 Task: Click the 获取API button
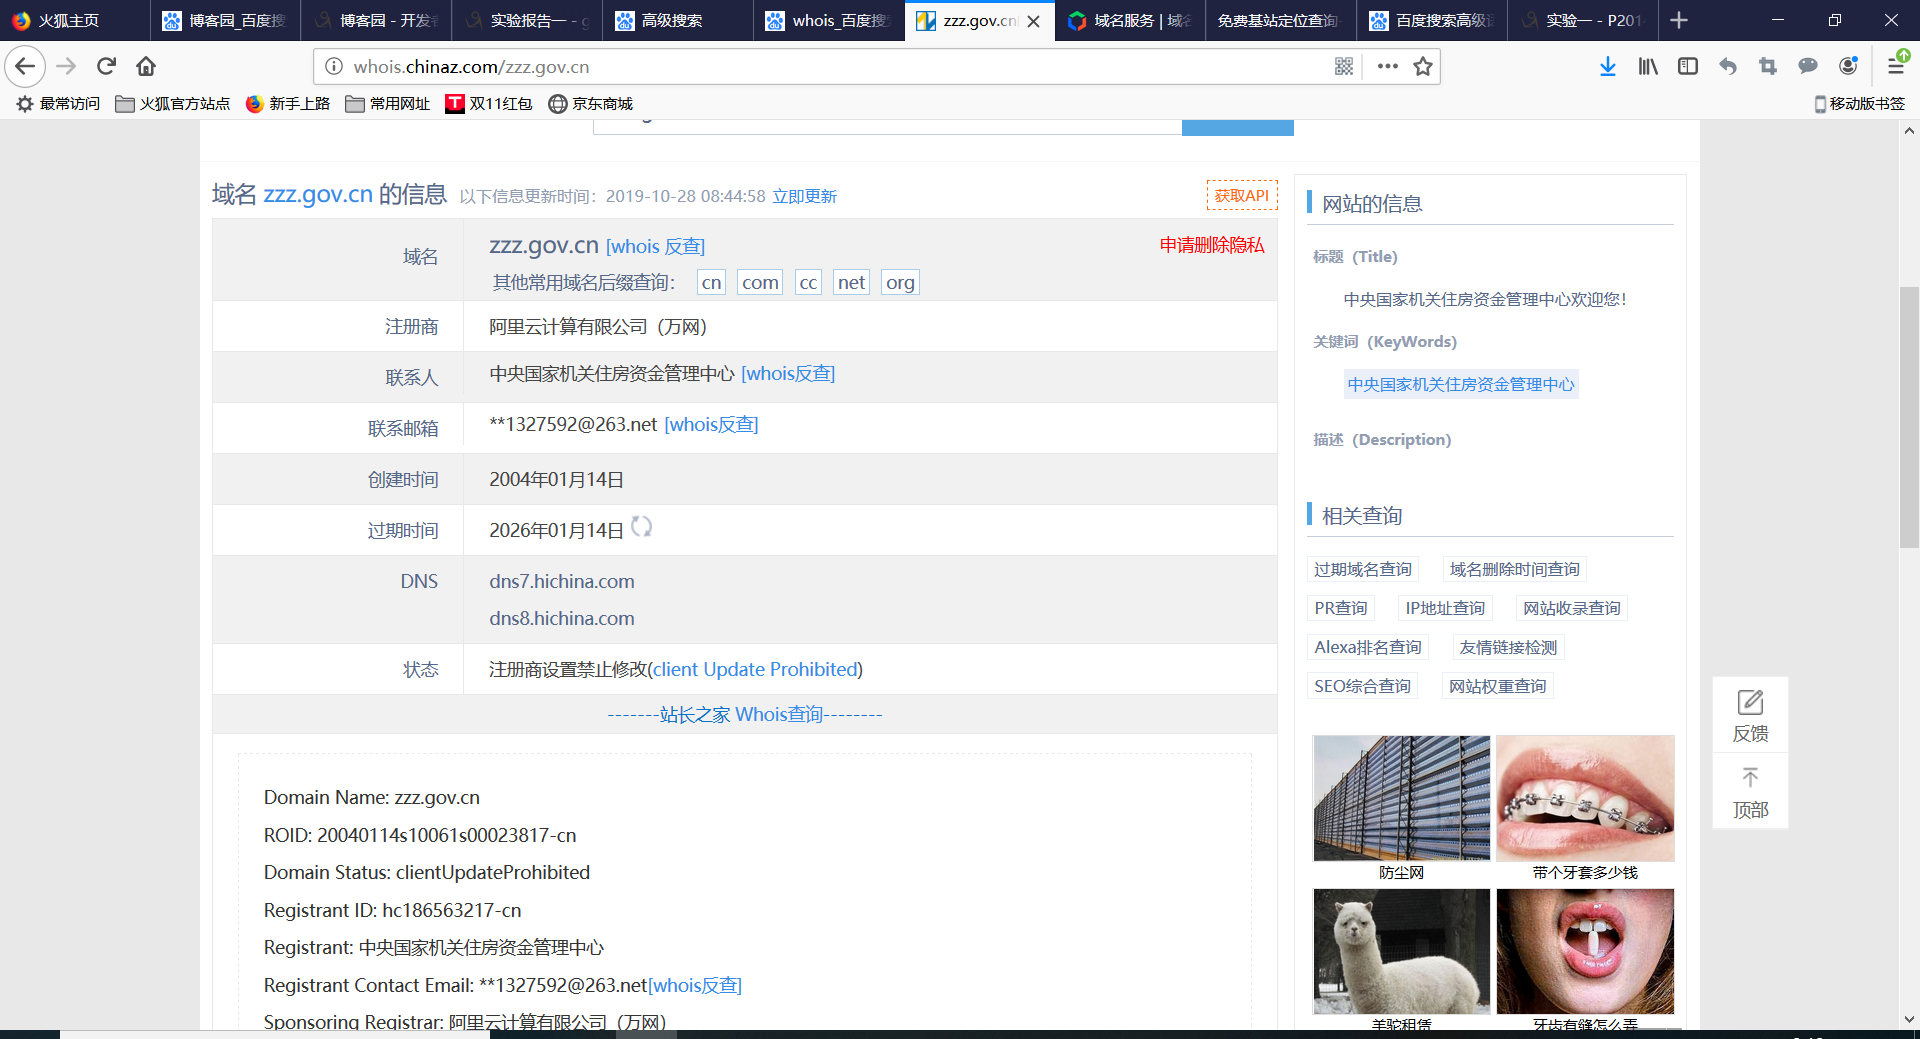click(x=1242, y=195)
